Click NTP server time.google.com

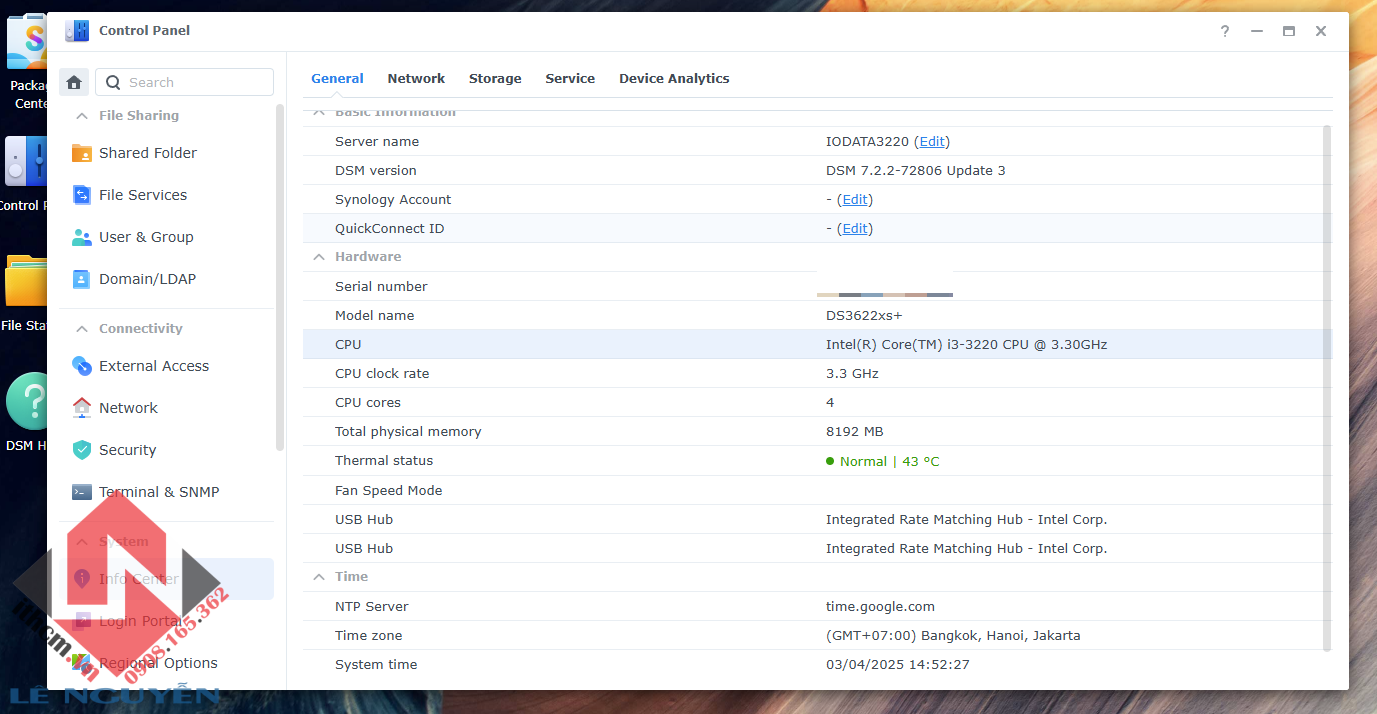coord(880,607)
